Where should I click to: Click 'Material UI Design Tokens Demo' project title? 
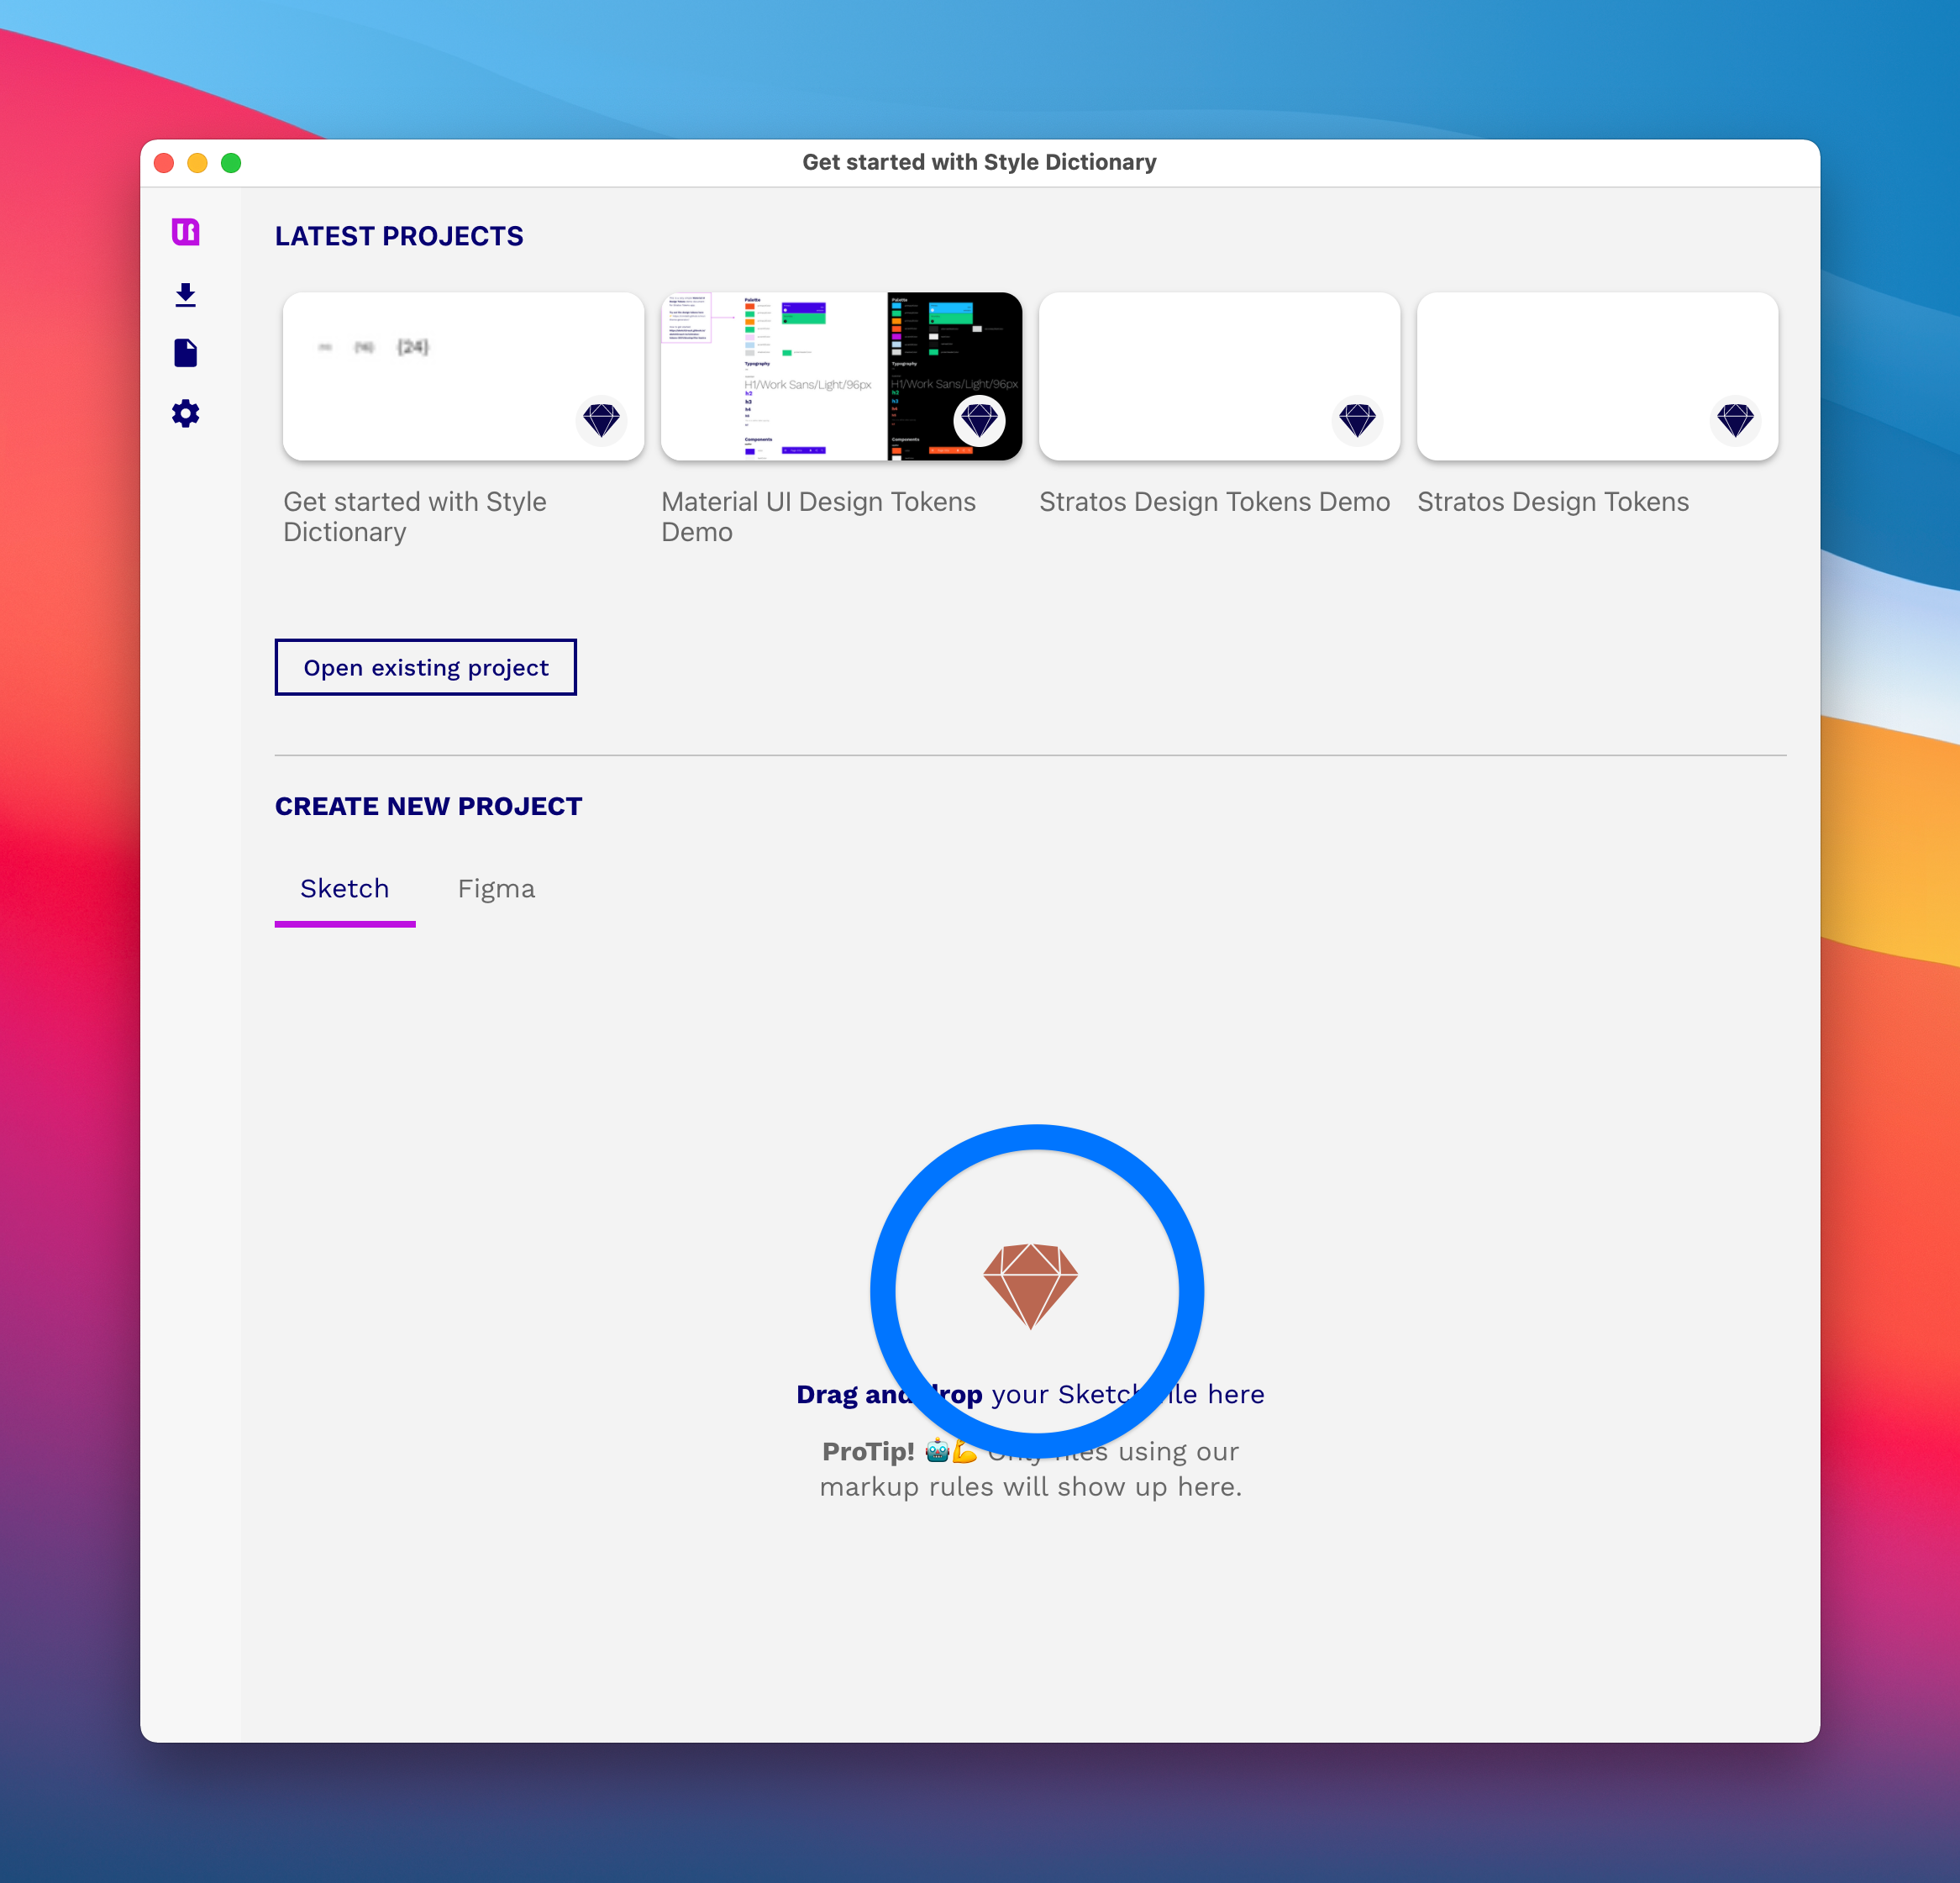tap(818, 516)
